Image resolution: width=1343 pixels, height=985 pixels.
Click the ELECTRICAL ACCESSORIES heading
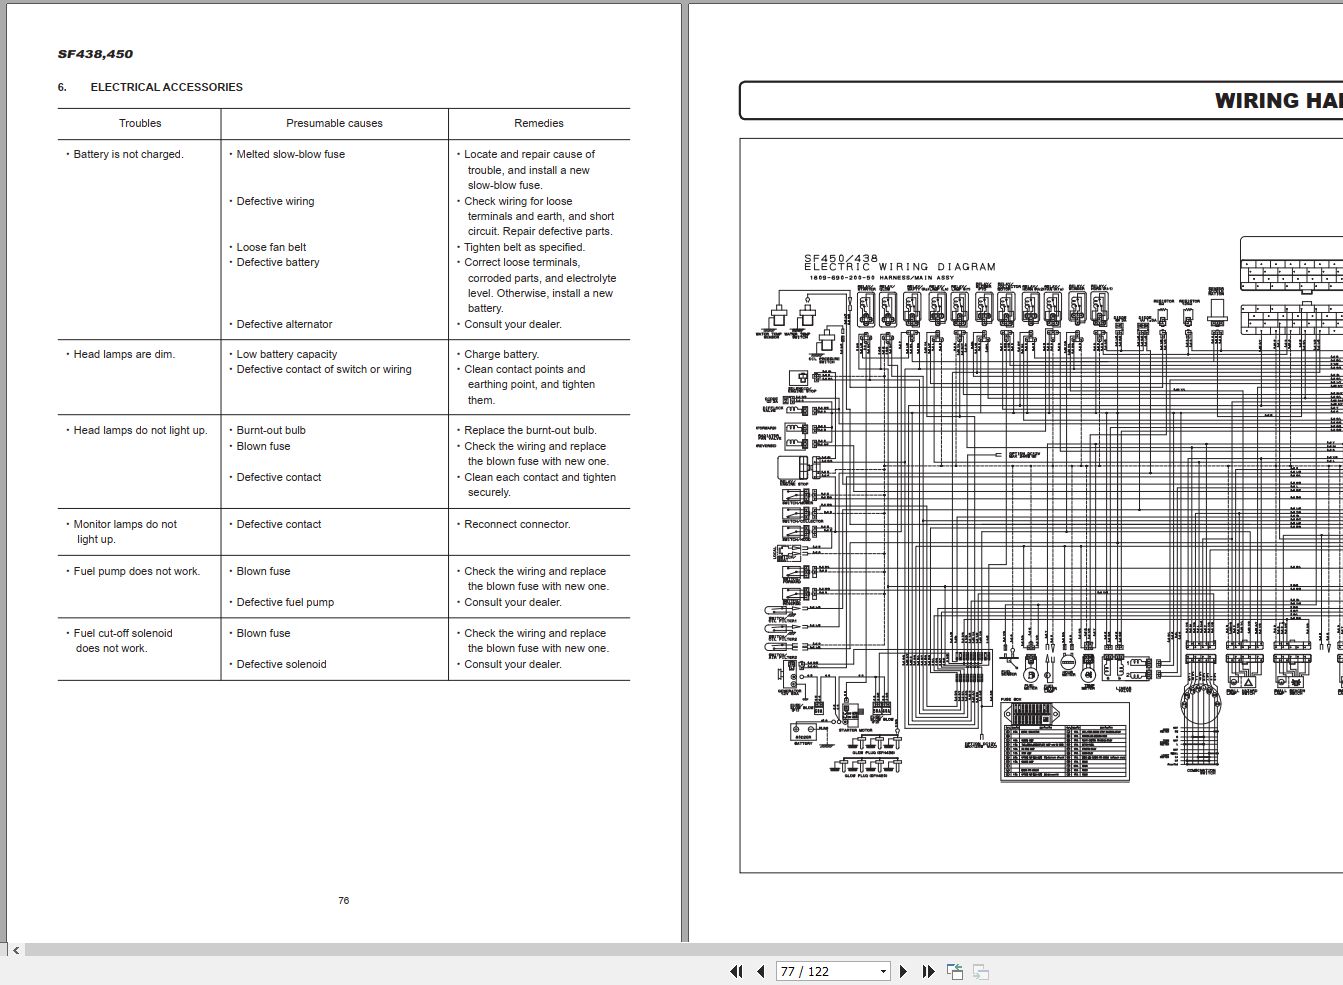click(x=166, y=87)
